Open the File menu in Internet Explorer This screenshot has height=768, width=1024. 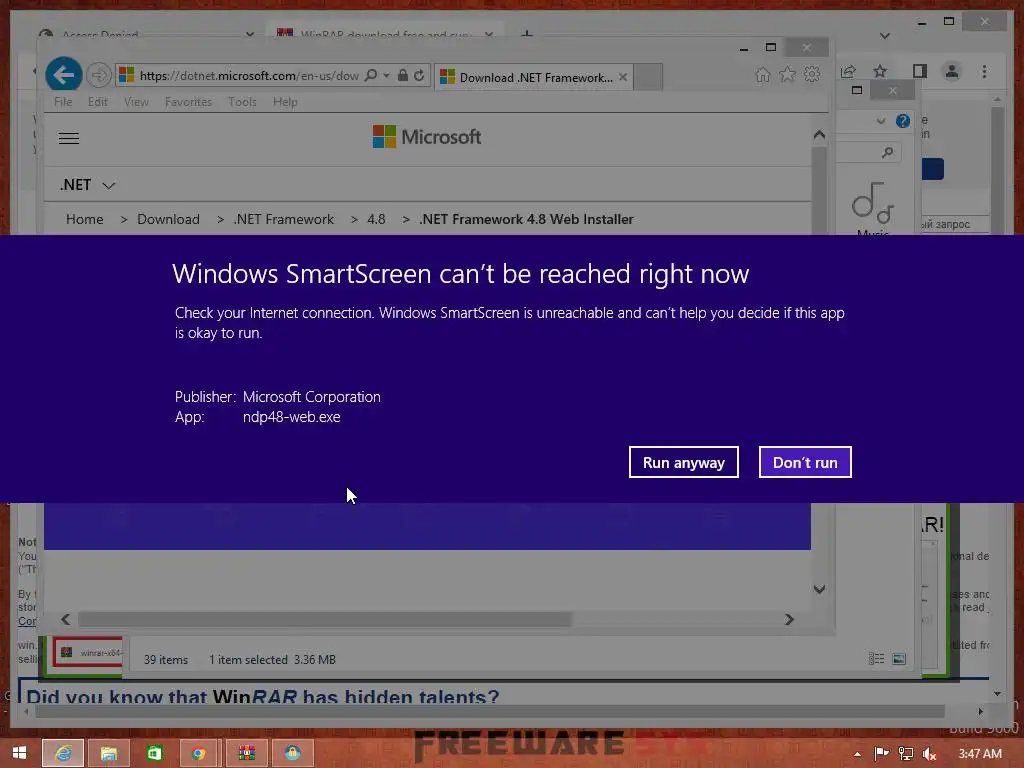coord(63,102)
